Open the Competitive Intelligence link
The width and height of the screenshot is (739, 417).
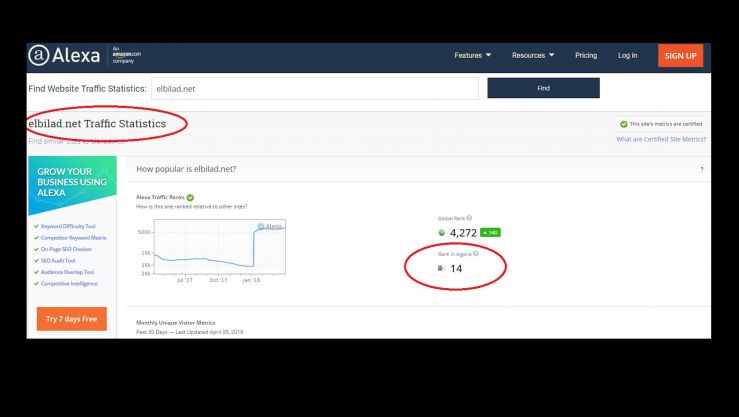[x=69, y=284]
